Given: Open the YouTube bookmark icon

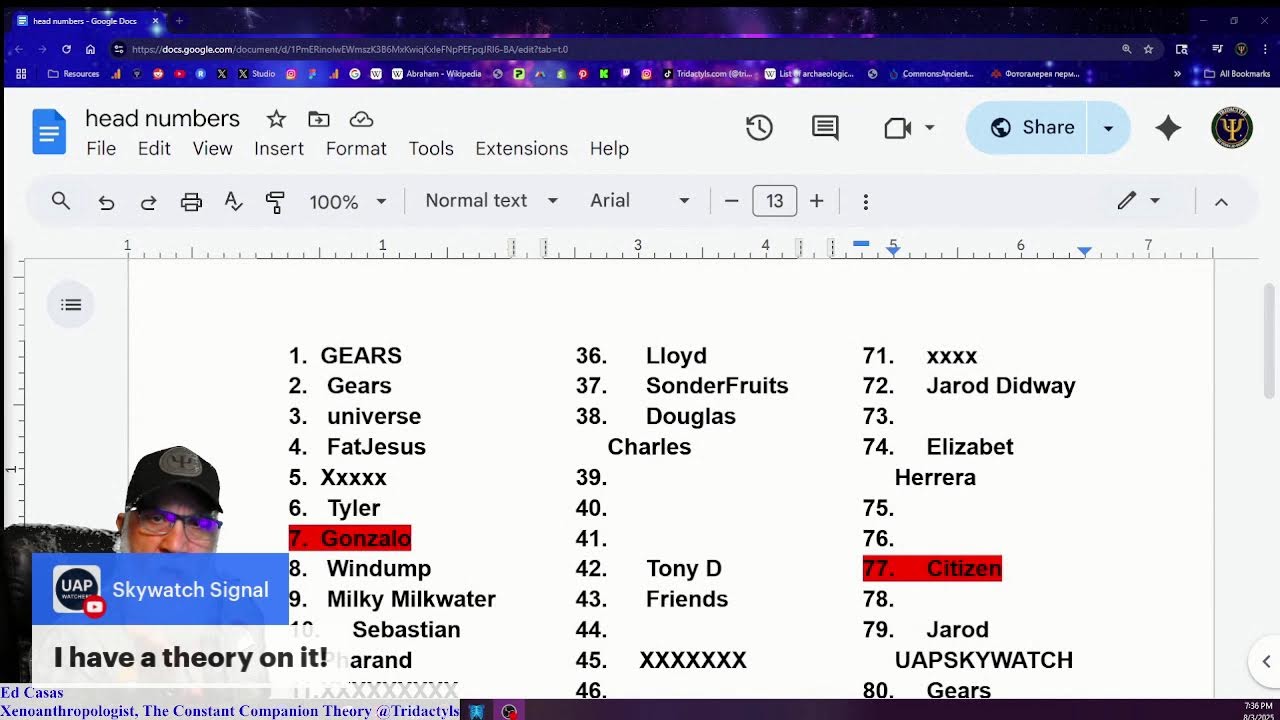Looking at the screenshot, I should 179,74.
